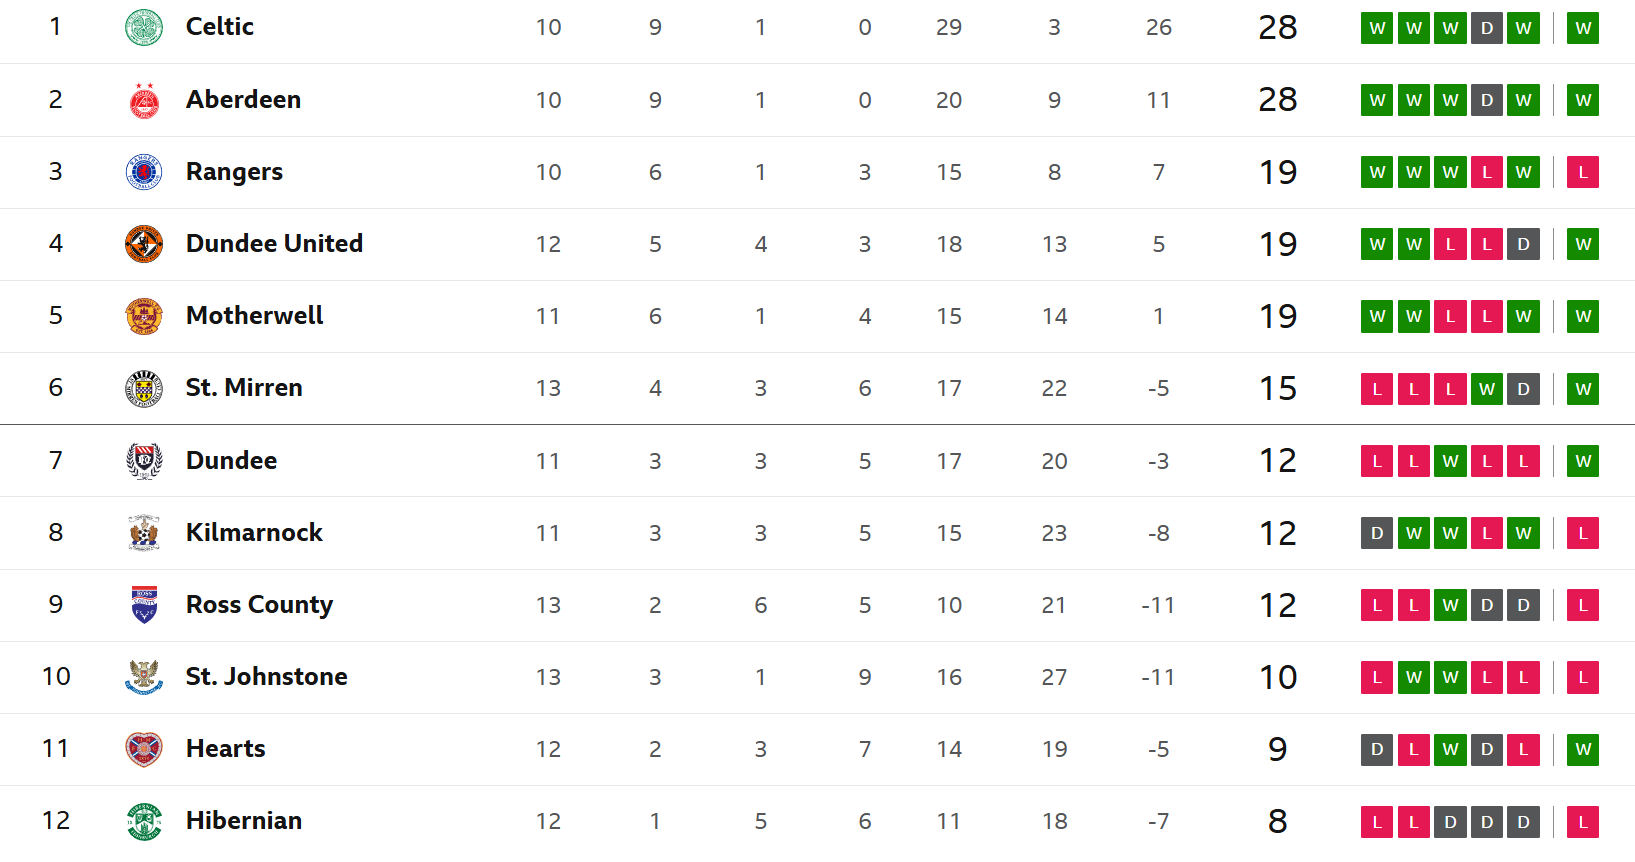Screen dimensions: 1635x862
Task: Click Aberdeen's points total 28
Action: pyautogui.click(x=1277, y=100)
